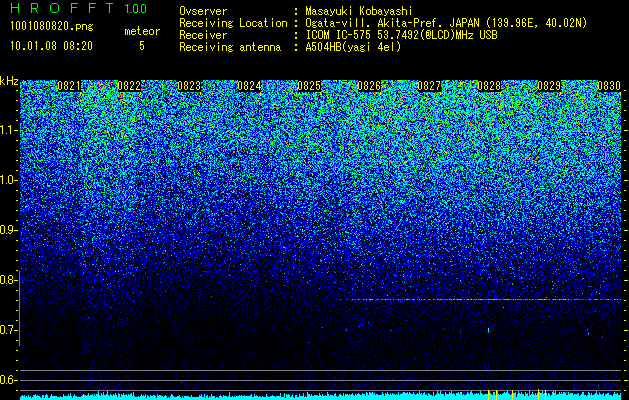
Task: Click the bright meteor echo dot near 0828
Action: [488, 330]
